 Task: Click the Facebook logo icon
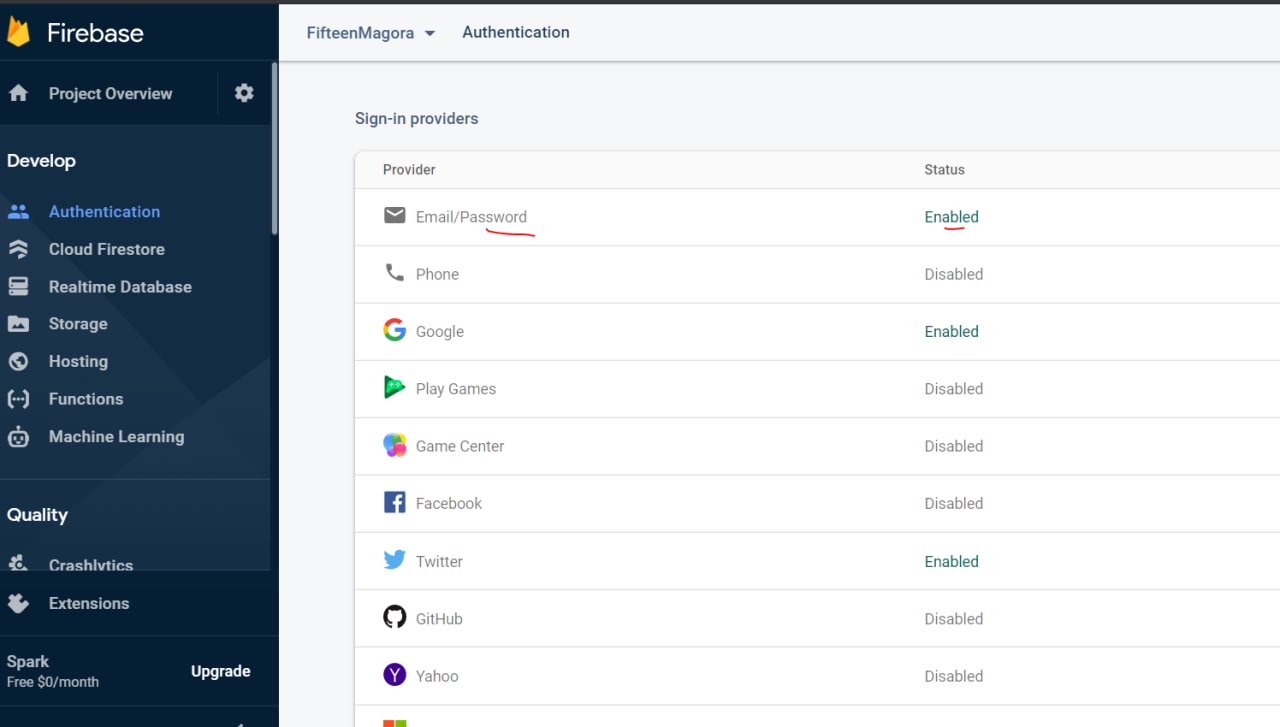click(x=395, y=502)
